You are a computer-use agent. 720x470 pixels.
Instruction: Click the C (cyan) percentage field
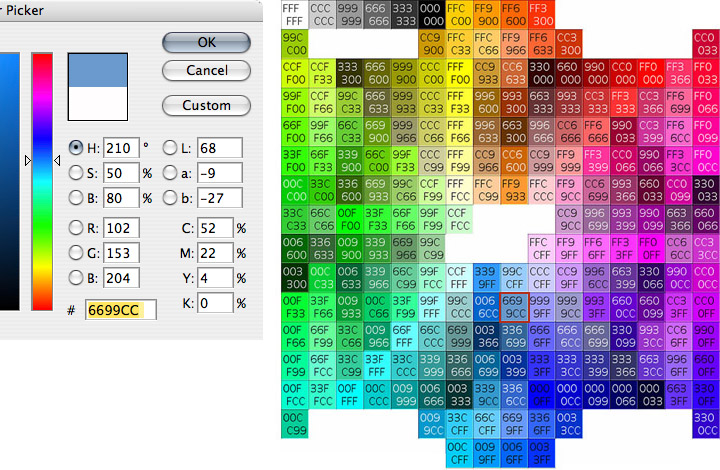click(213, 227)
